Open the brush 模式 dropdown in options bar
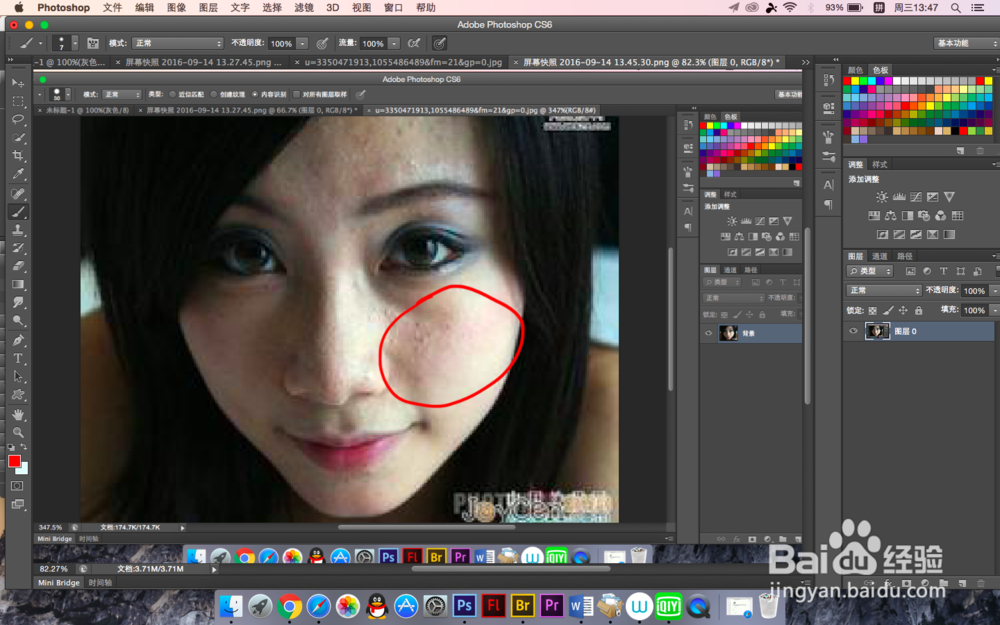This screenshot has height=625, width=1000. click(177, 43)
